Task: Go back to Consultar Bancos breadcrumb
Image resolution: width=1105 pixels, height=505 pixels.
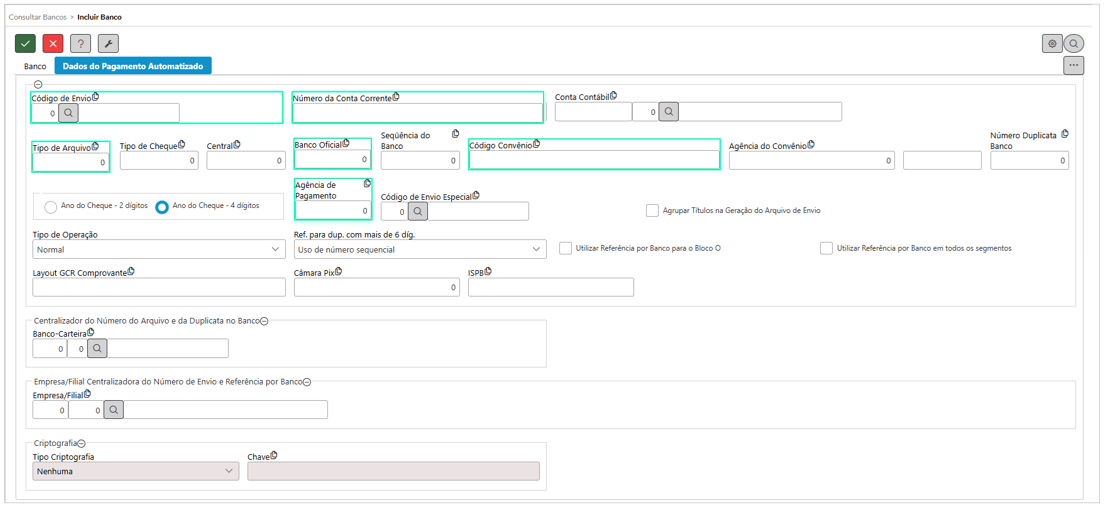Action: (38, 16)
